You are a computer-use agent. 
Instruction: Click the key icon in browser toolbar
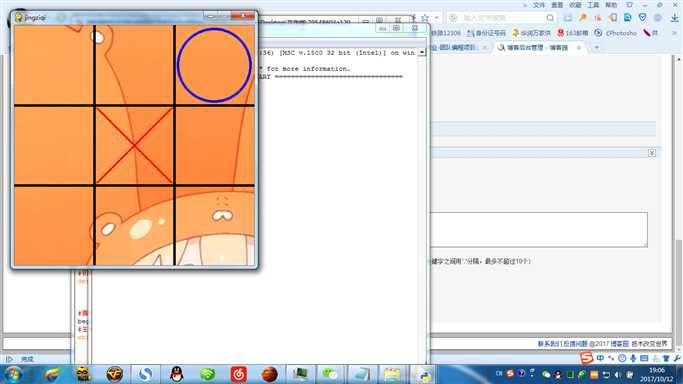[x=583, y=18]
